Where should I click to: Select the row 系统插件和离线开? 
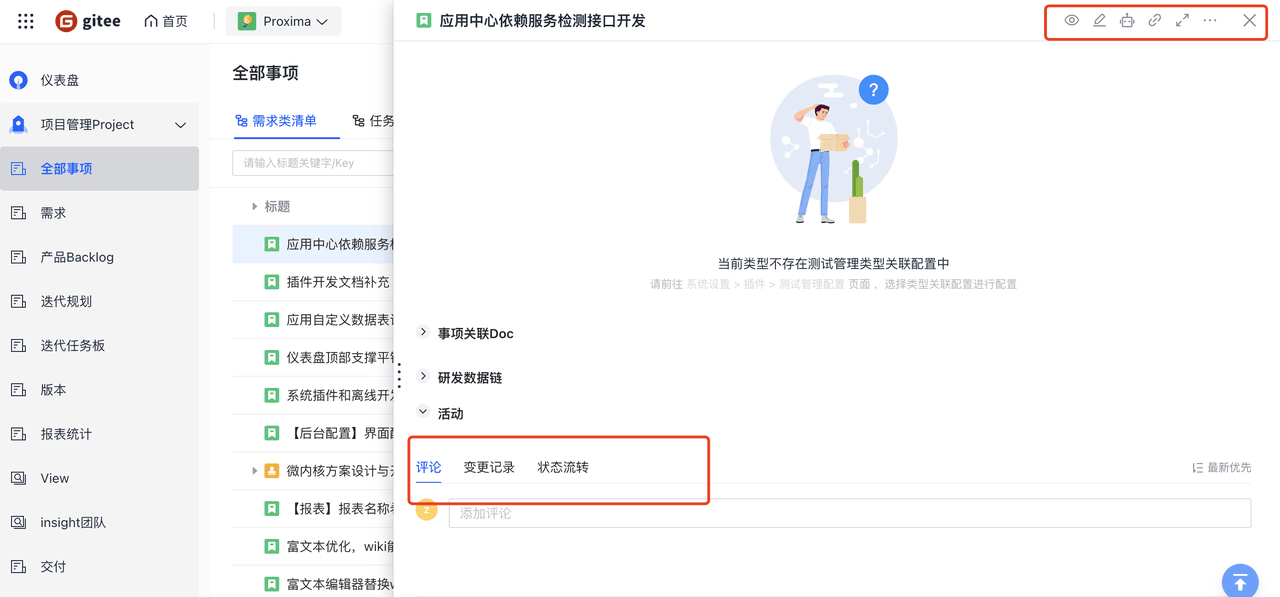[313, 395]
